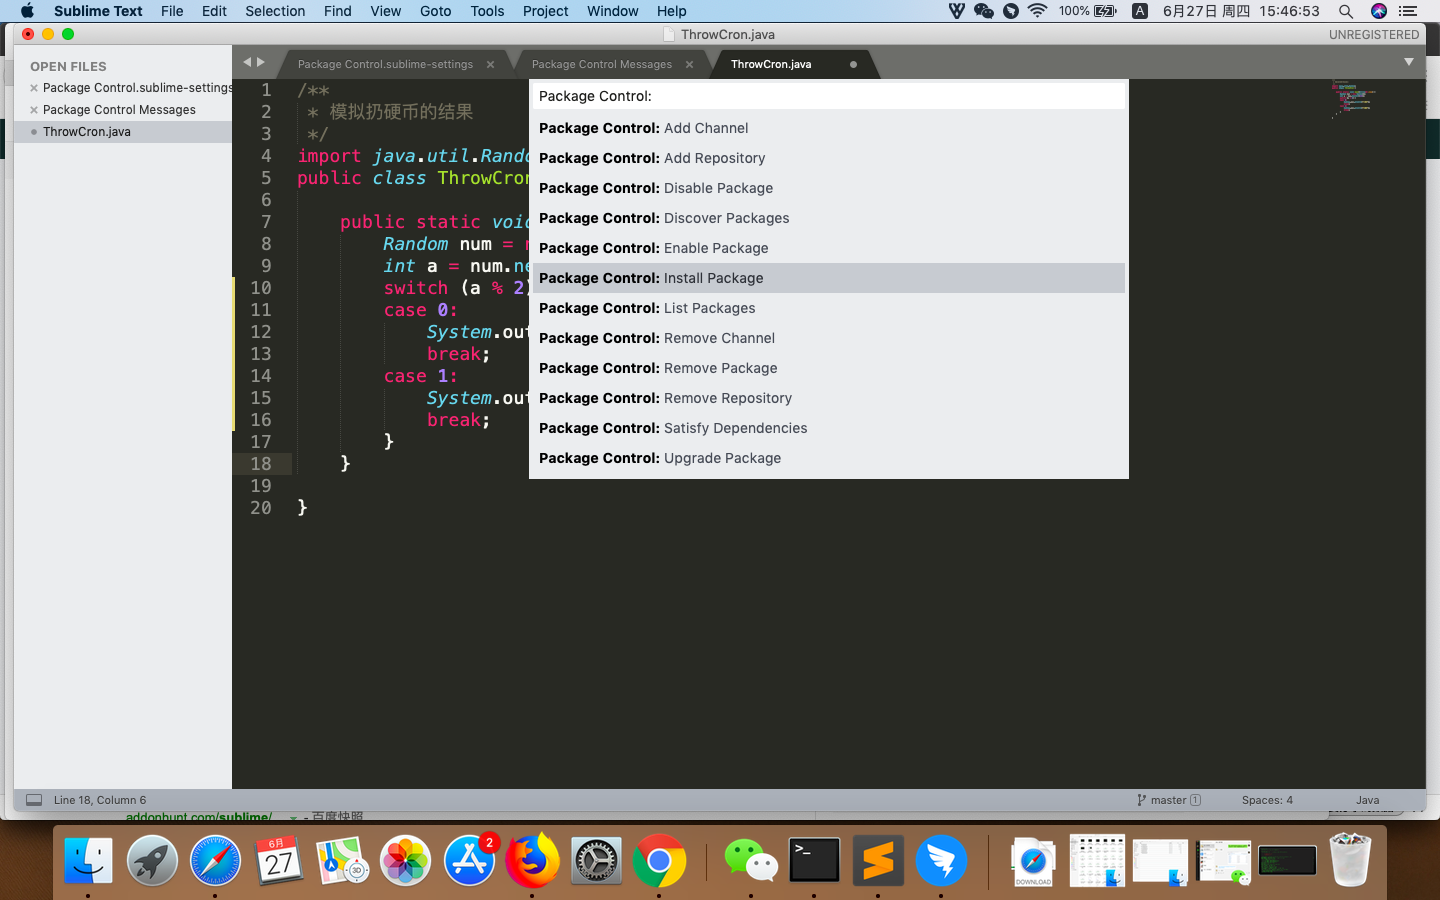Choose Package Control: Upgrade Package
Viewport: 1440px width, 900px height.
829,458
